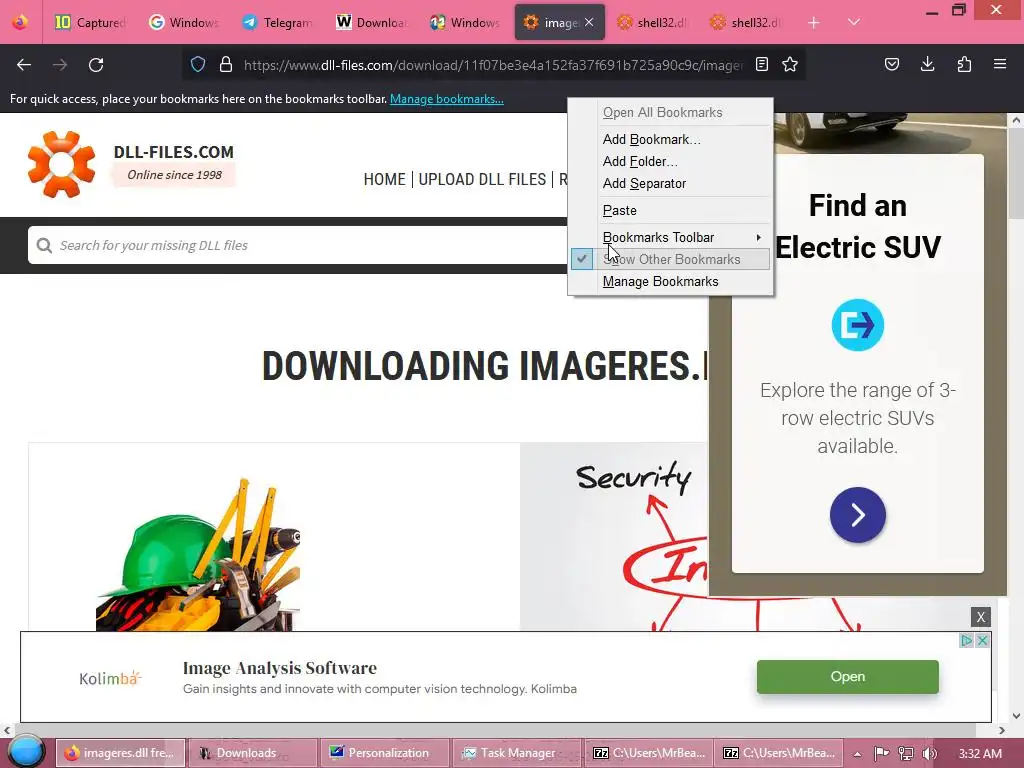This screenshot has width=1024, height=768.
Task: Click the padlock site security icon
Action: click(x=226, y=65)
